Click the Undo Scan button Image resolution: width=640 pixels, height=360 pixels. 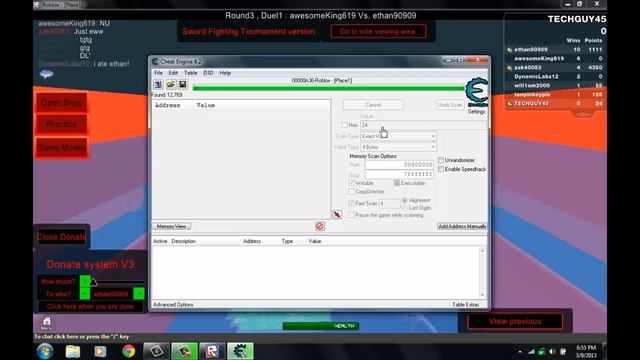[x=450, y=105]
